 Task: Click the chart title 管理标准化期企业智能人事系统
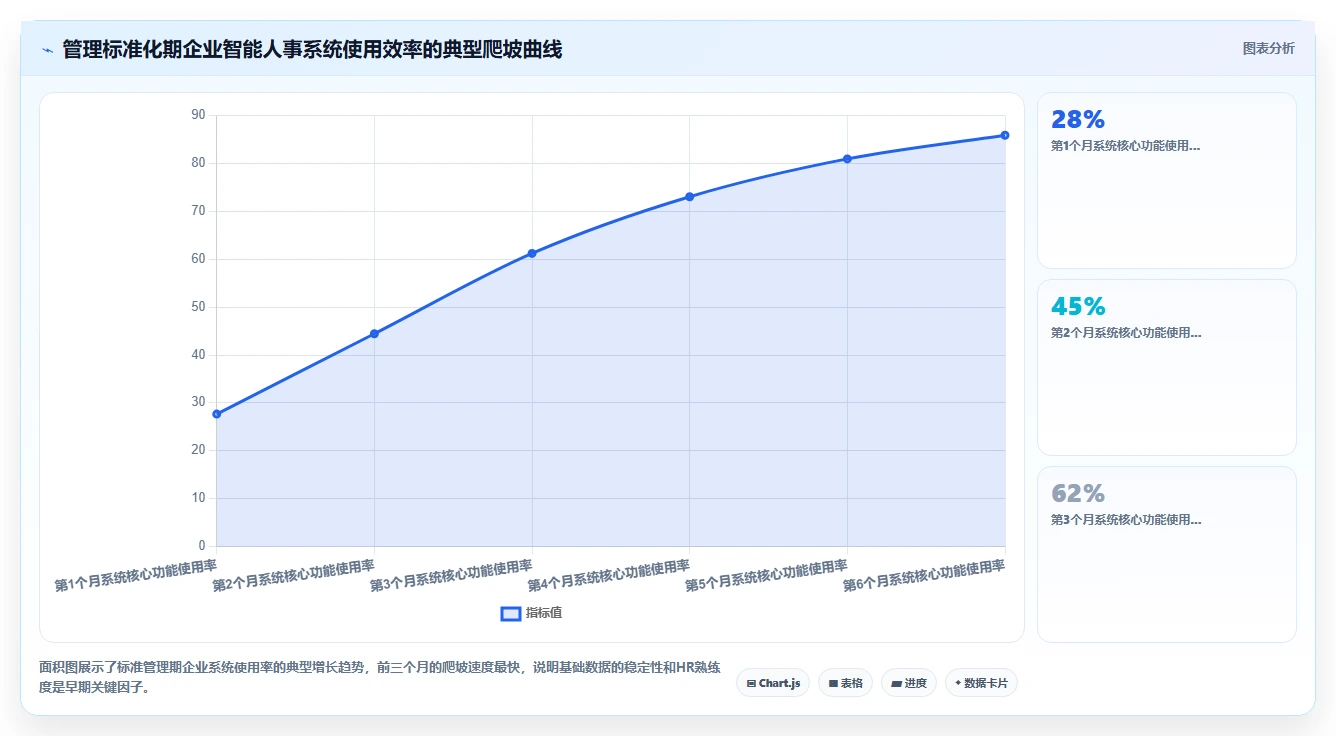pos(312,49)
